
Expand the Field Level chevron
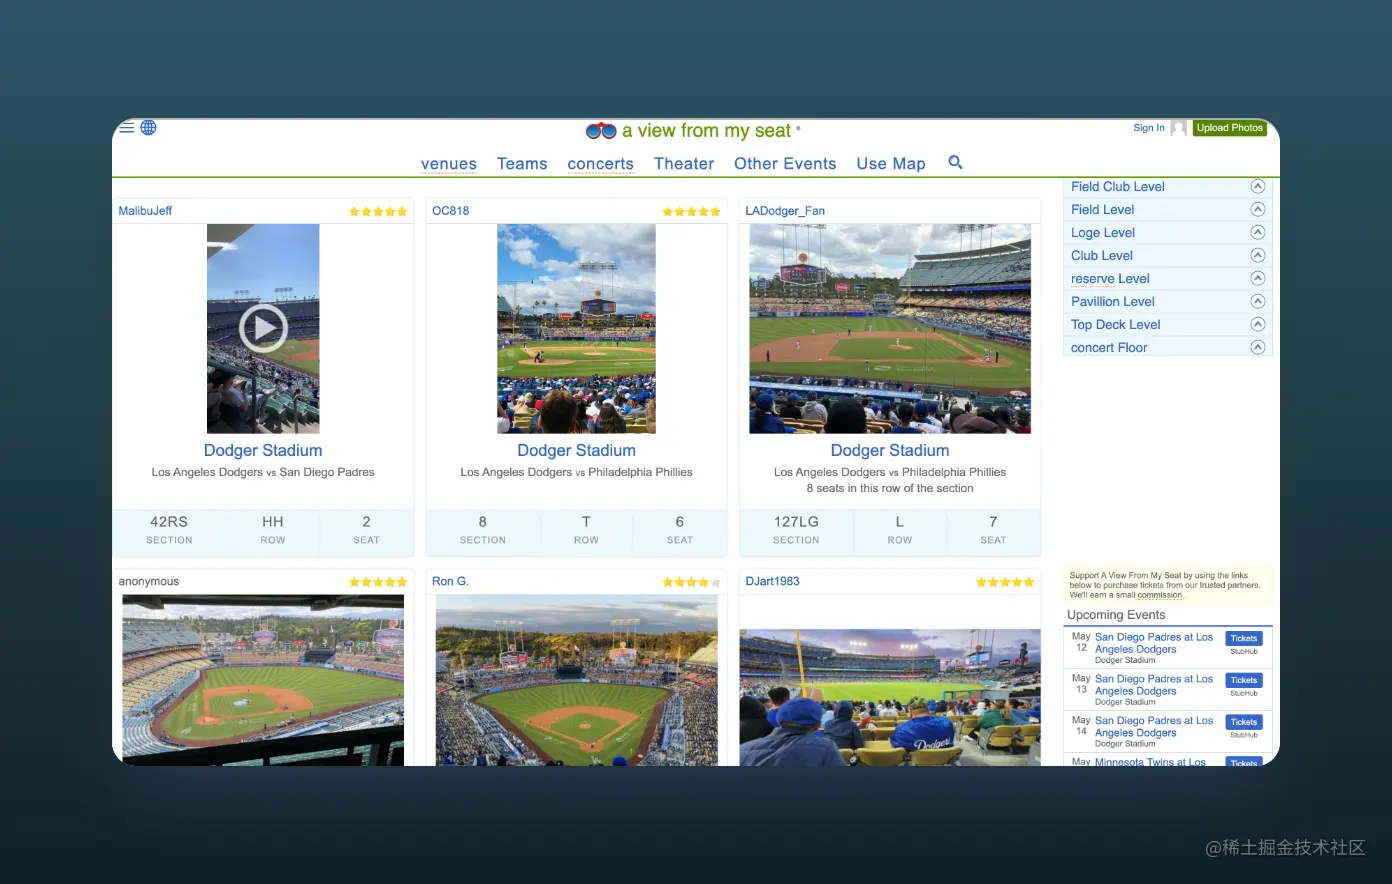tap(1258, 209)
